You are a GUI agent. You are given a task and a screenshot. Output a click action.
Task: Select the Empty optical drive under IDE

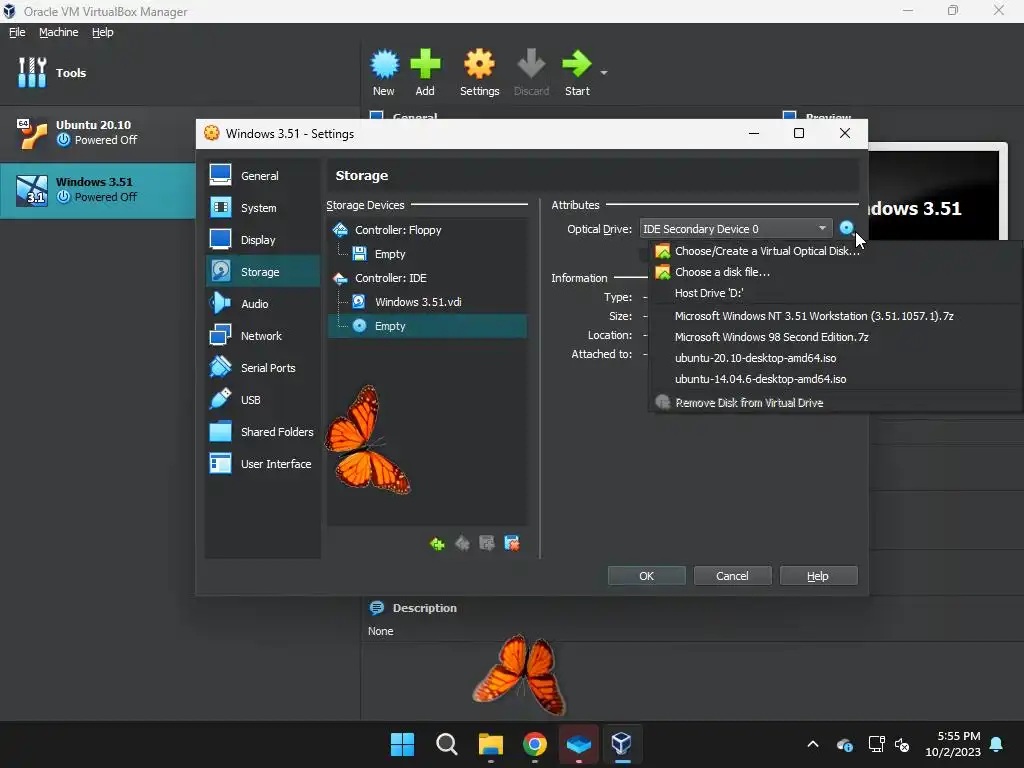tap(427, 326)
